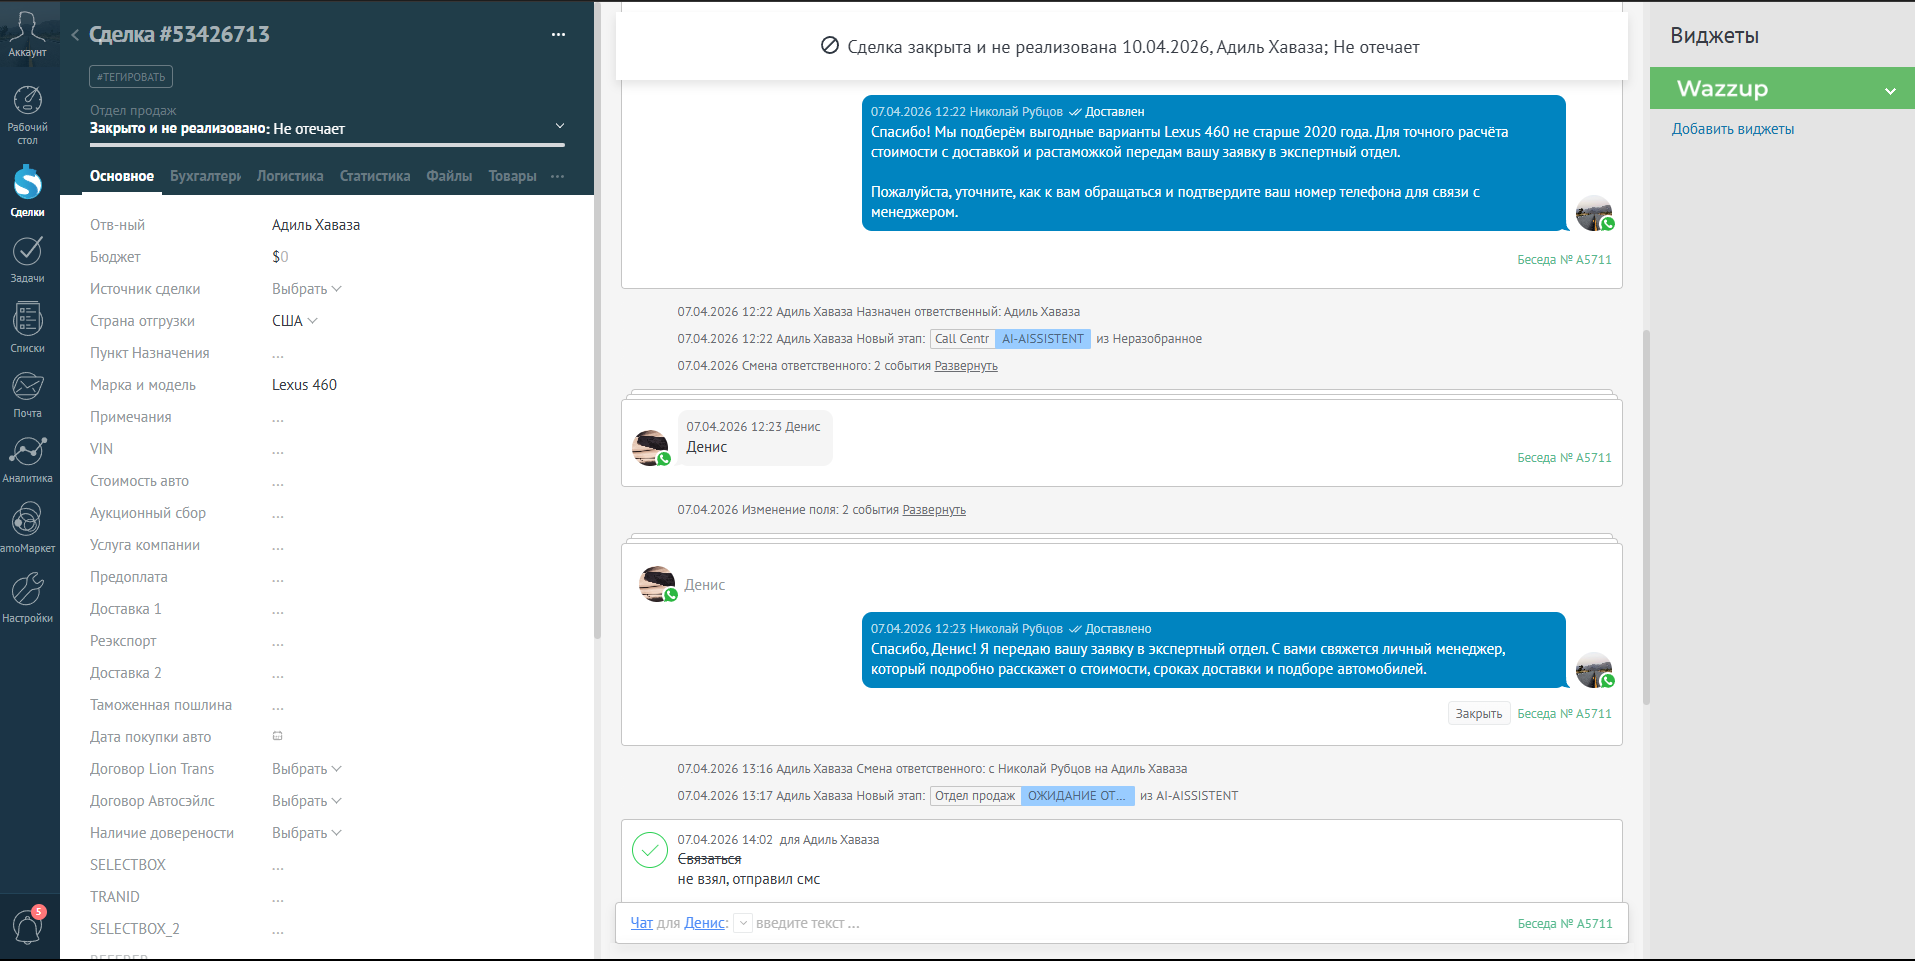Go back using arrow beside Сделка title

(x=75, y=35)
